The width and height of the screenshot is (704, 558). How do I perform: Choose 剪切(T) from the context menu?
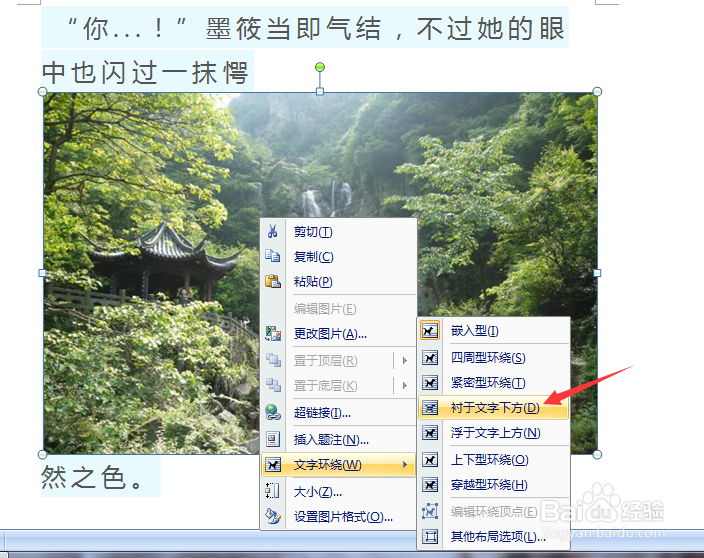pos(339,232)
